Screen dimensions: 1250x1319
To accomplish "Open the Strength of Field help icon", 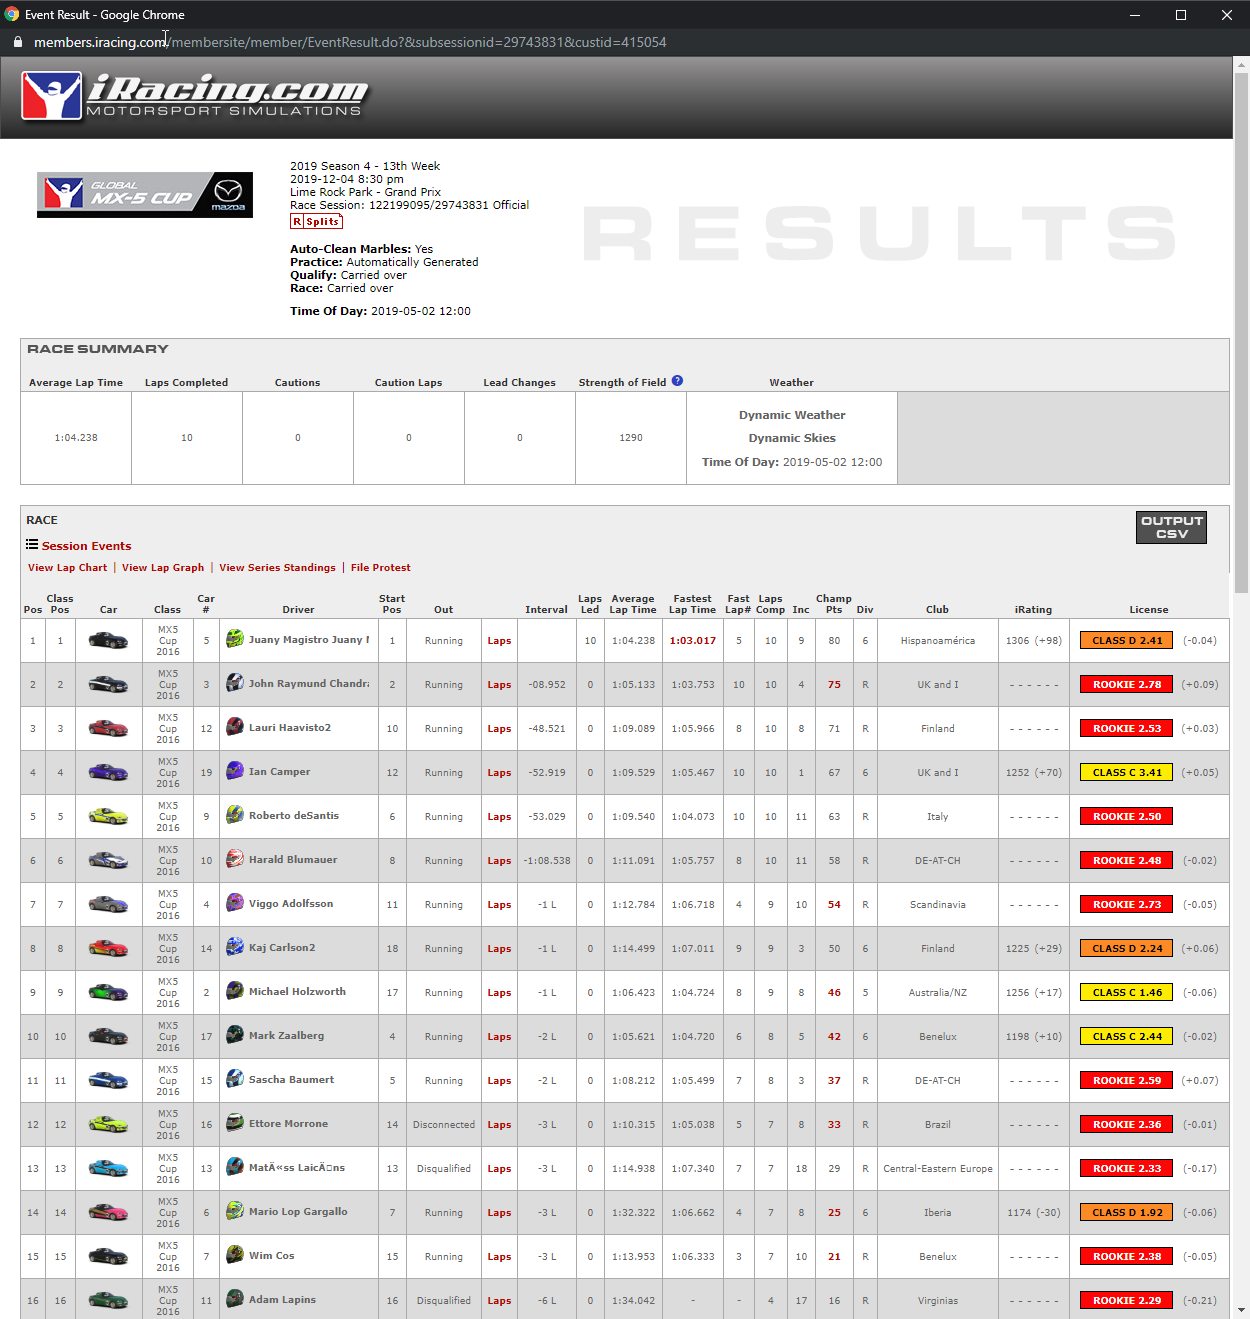I will coord(677,381).
